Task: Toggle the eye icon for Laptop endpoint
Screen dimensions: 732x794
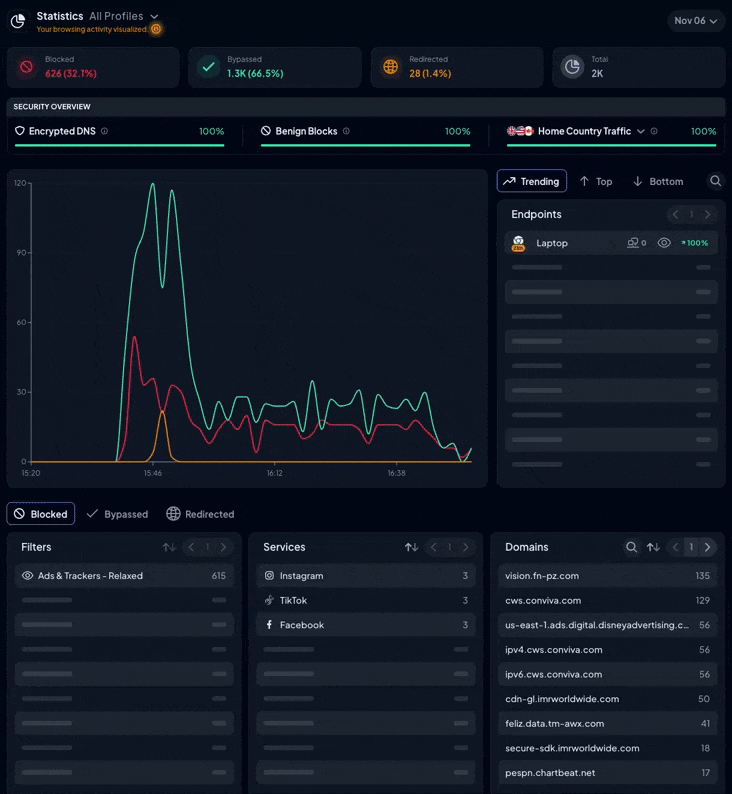Action: coord(664,243)
